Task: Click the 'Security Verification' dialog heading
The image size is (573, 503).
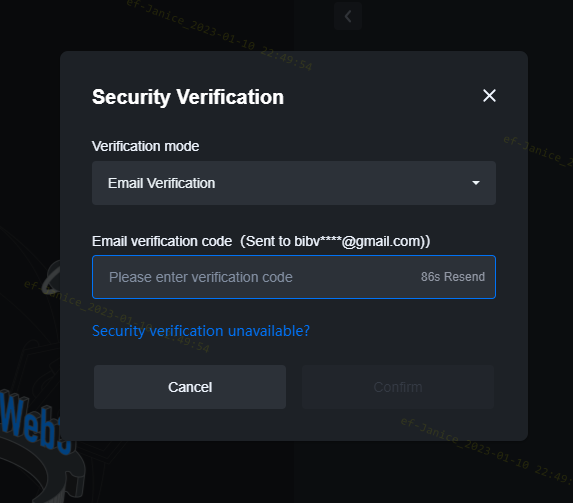Action: [x=188, y=97]
